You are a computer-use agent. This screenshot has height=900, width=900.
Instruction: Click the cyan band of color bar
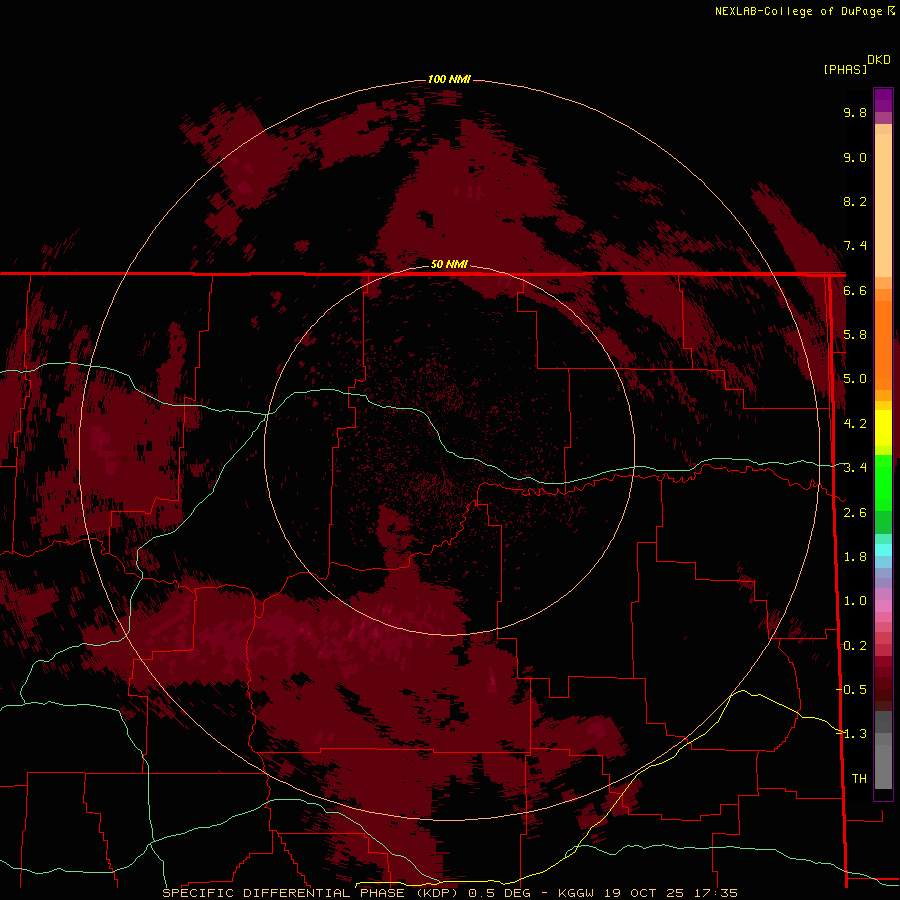pos(883,550)
